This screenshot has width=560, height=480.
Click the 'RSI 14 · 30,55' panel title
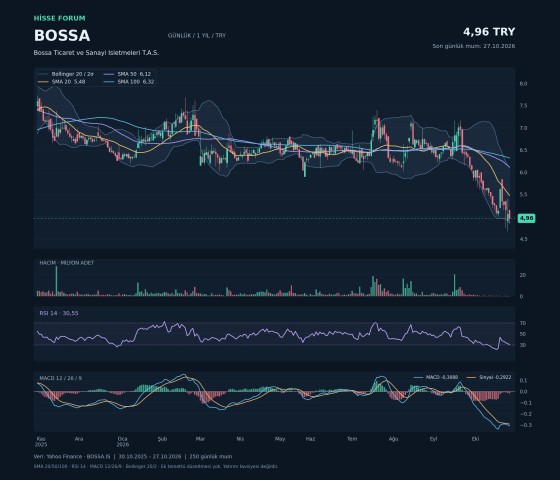(59, 313)
